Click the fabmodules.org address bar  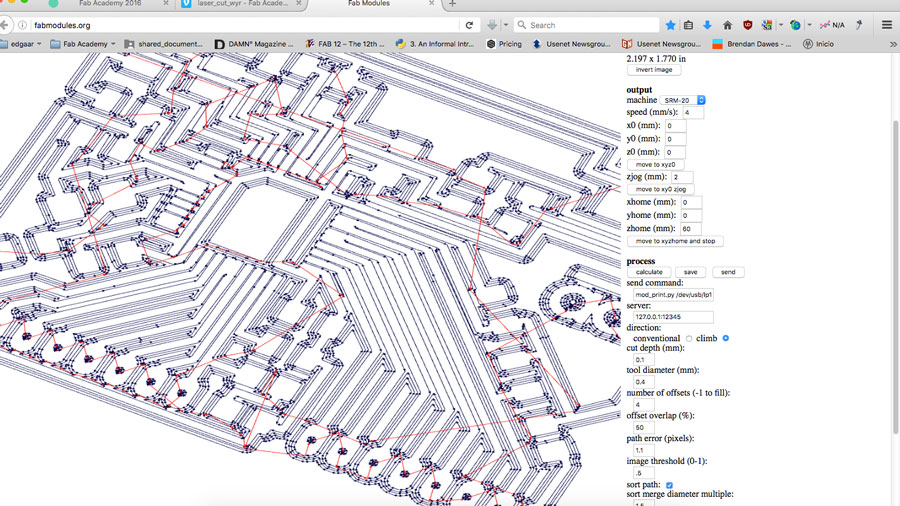point(244,25)
